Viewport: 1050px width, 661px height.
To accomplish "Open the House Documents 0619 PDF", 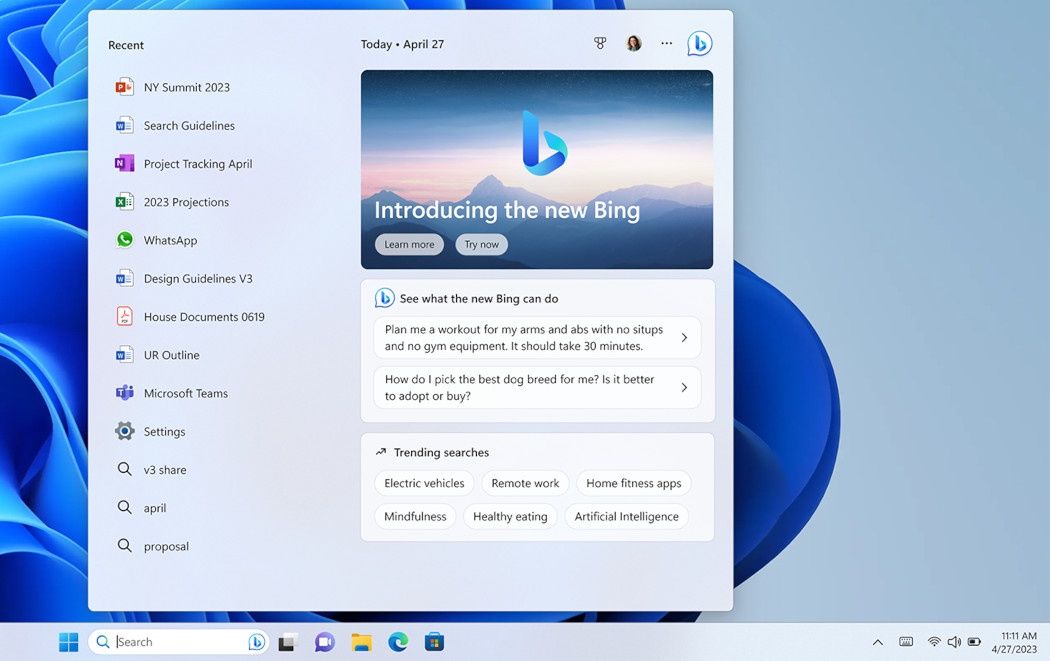I will click(190, 316).
